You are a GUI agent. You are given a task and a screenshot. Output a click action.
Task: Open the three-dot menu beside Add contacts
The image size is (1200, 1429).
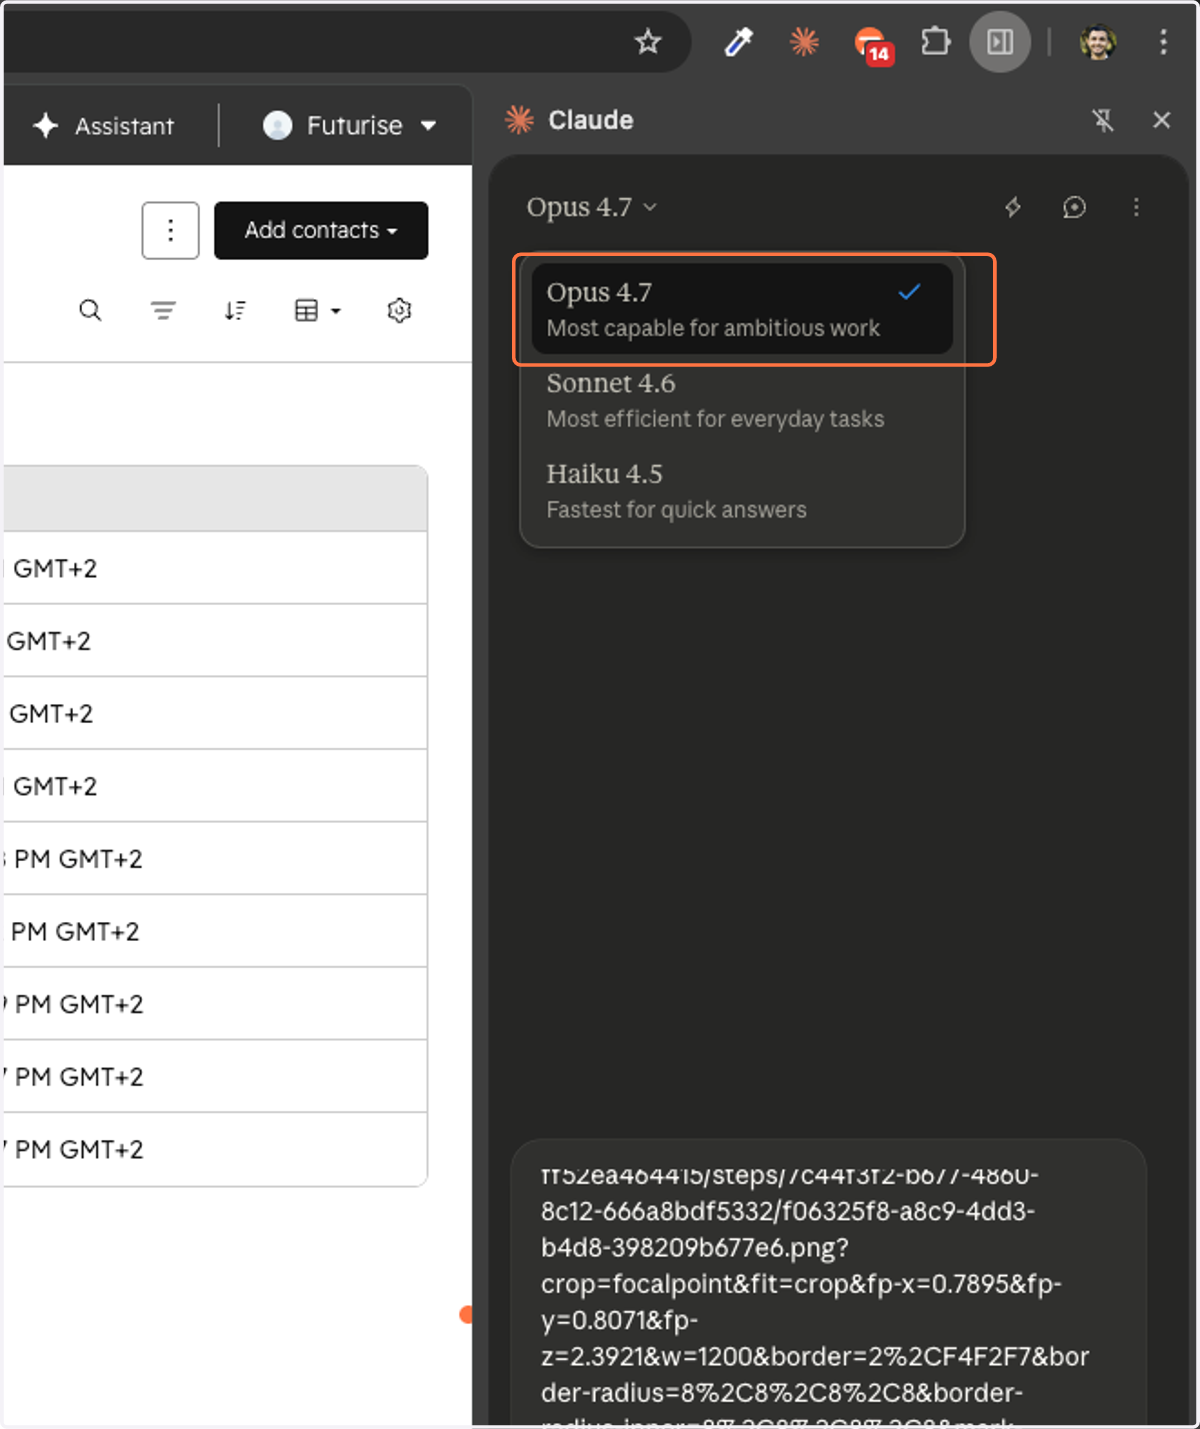(x=170, y=231)
